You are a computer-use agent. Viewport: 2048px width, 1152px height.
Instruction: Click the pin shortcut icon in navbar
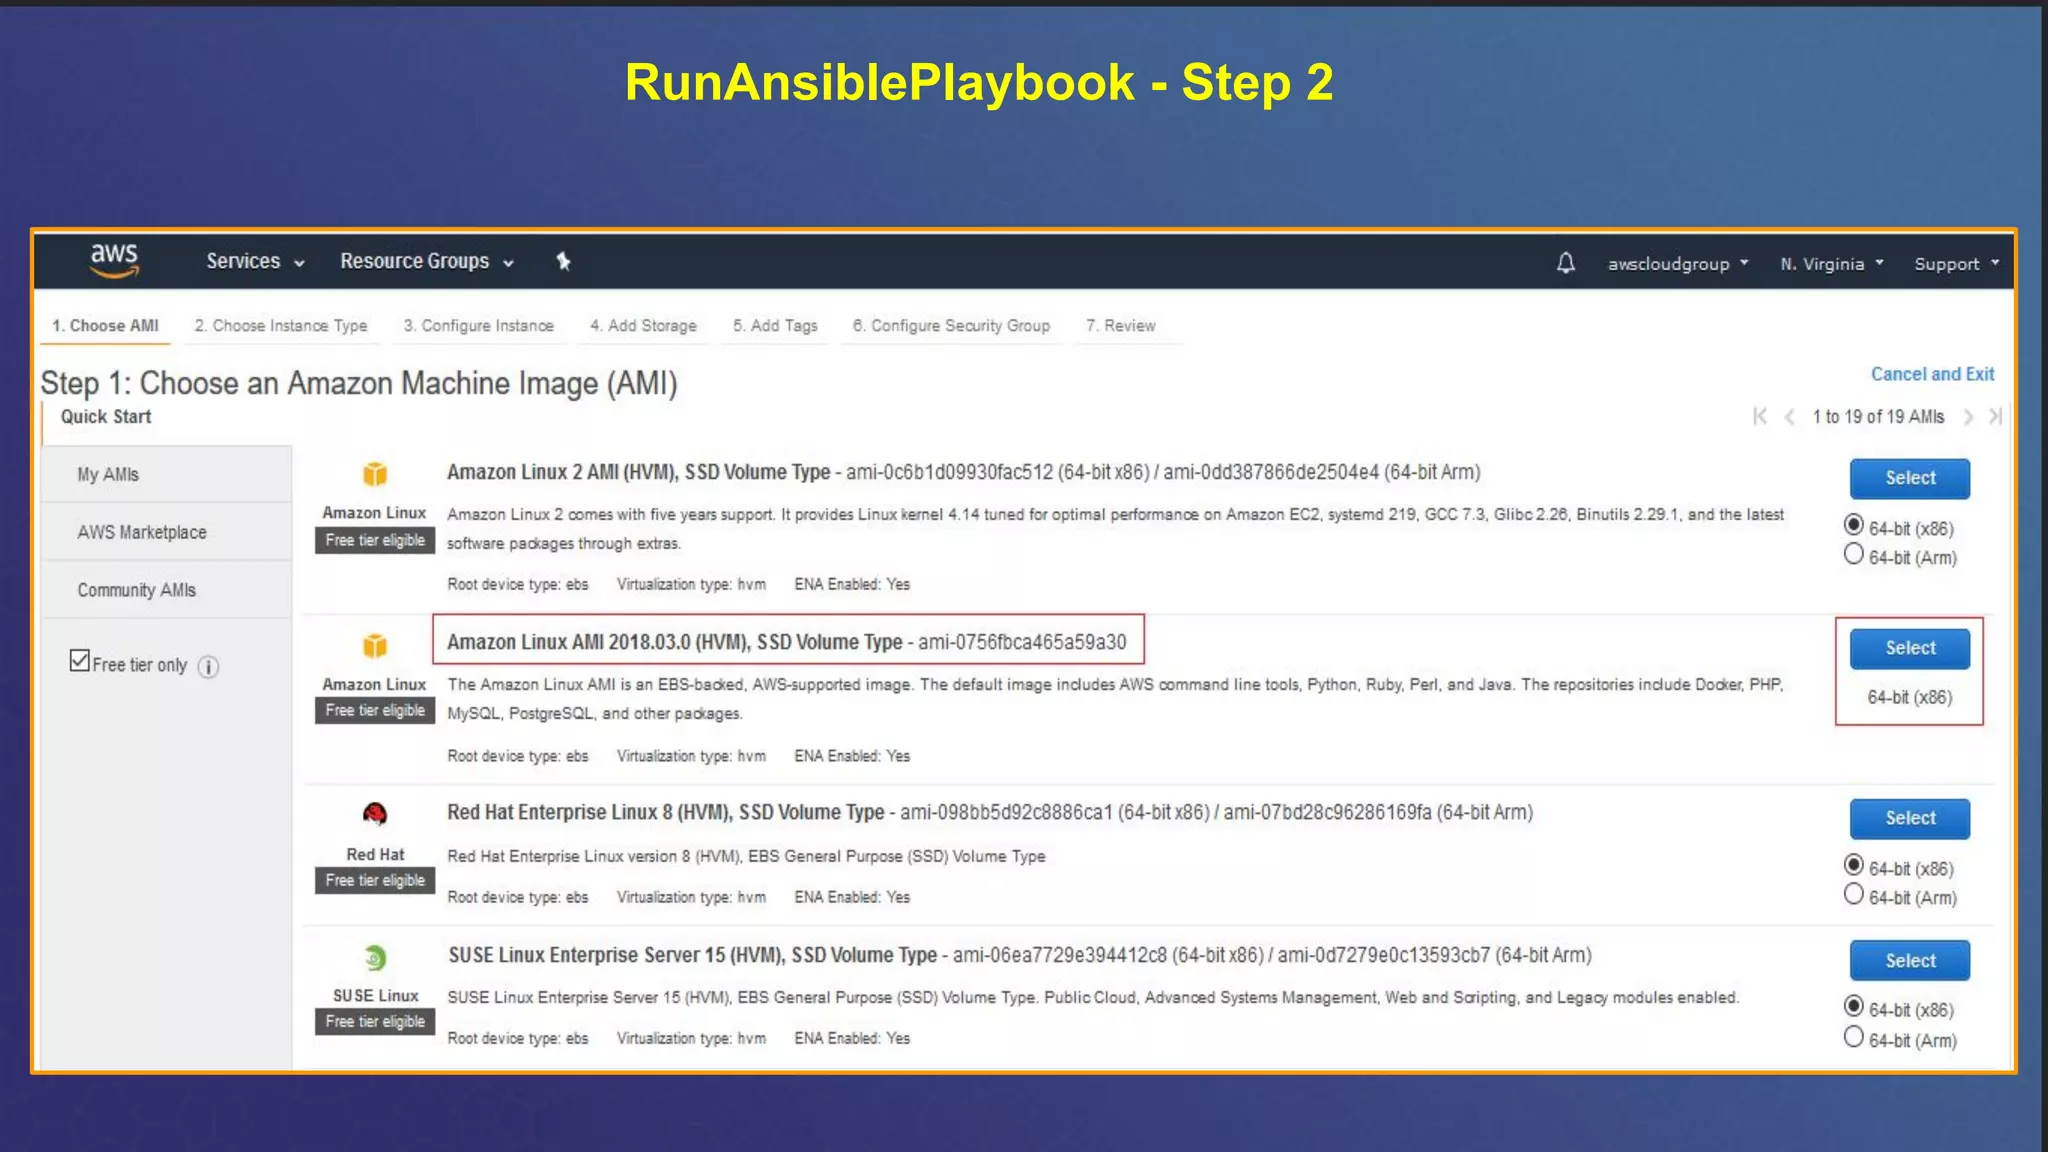pyautogui.click(x=563, y=261)
